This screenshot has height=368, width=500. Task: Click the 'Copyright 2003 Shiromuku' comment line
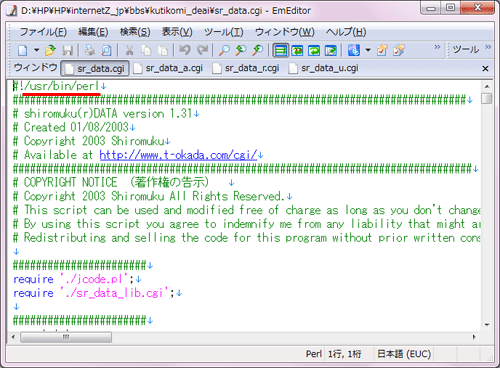click(88, 141)
